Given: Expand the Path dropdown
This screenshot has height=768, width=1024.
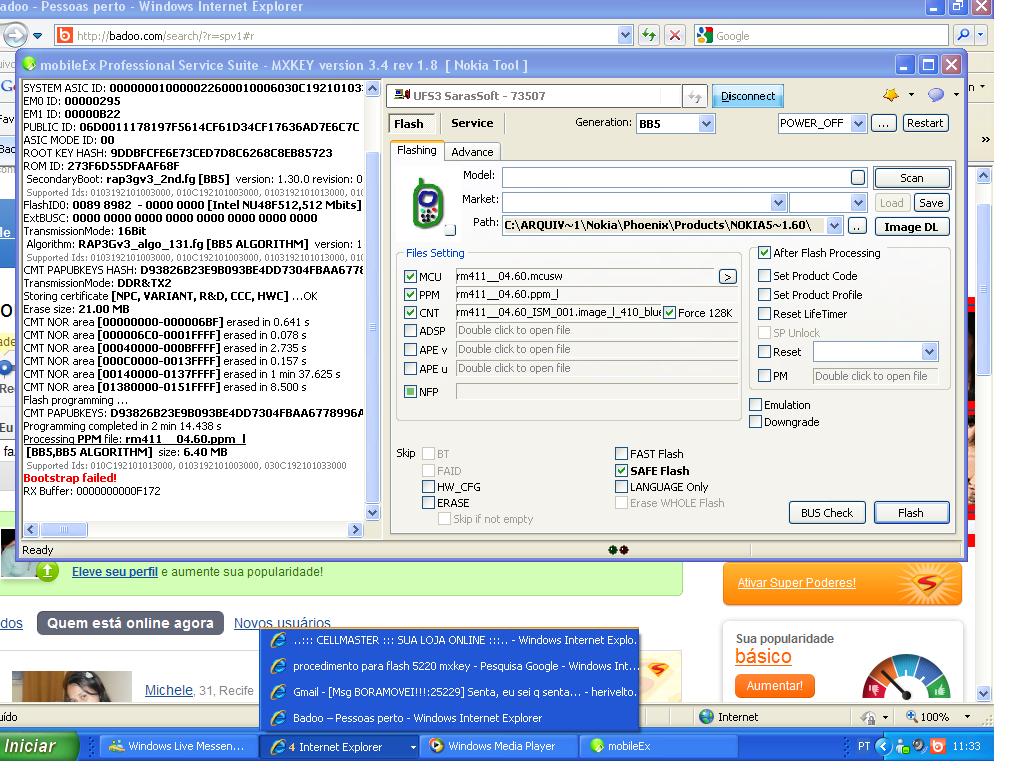Looking at the screenshot, I should pyautogui.click(x=834, y=226).
